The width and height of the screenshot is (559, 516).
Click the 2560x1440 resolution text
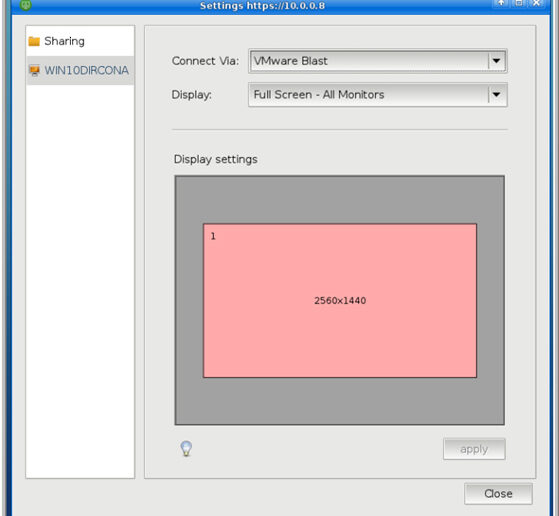[340, 301]
